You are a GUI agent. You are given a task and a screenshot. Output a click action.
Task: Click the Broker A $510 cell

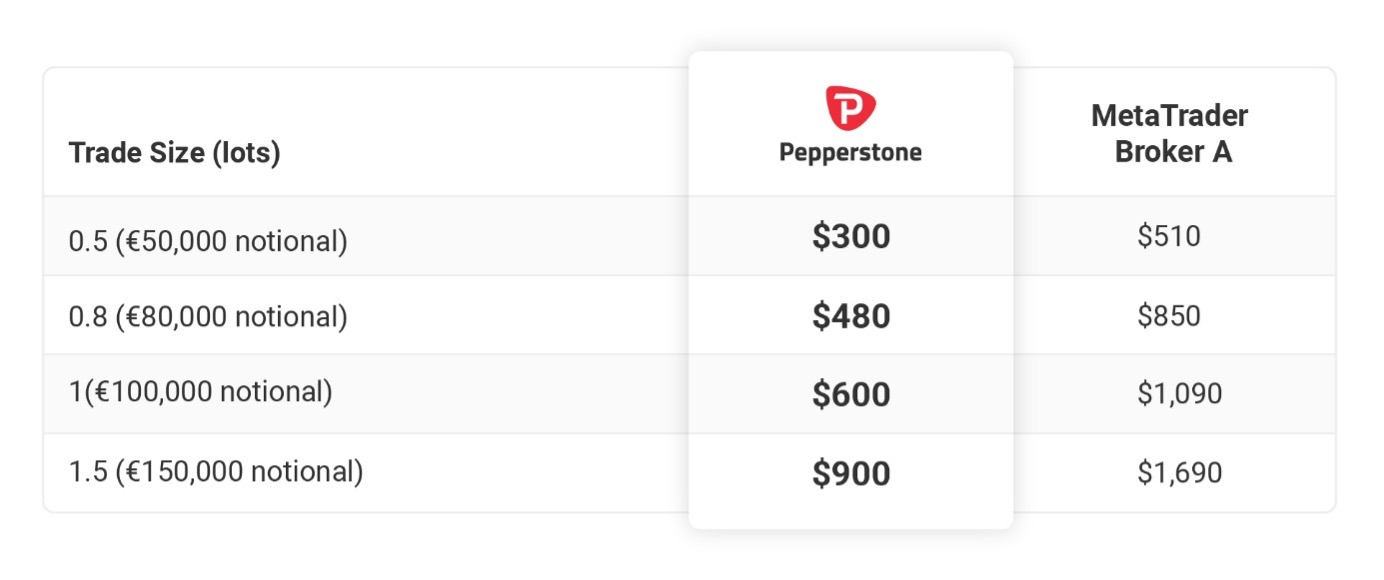pyautogui.click(x=1169, y=236)
